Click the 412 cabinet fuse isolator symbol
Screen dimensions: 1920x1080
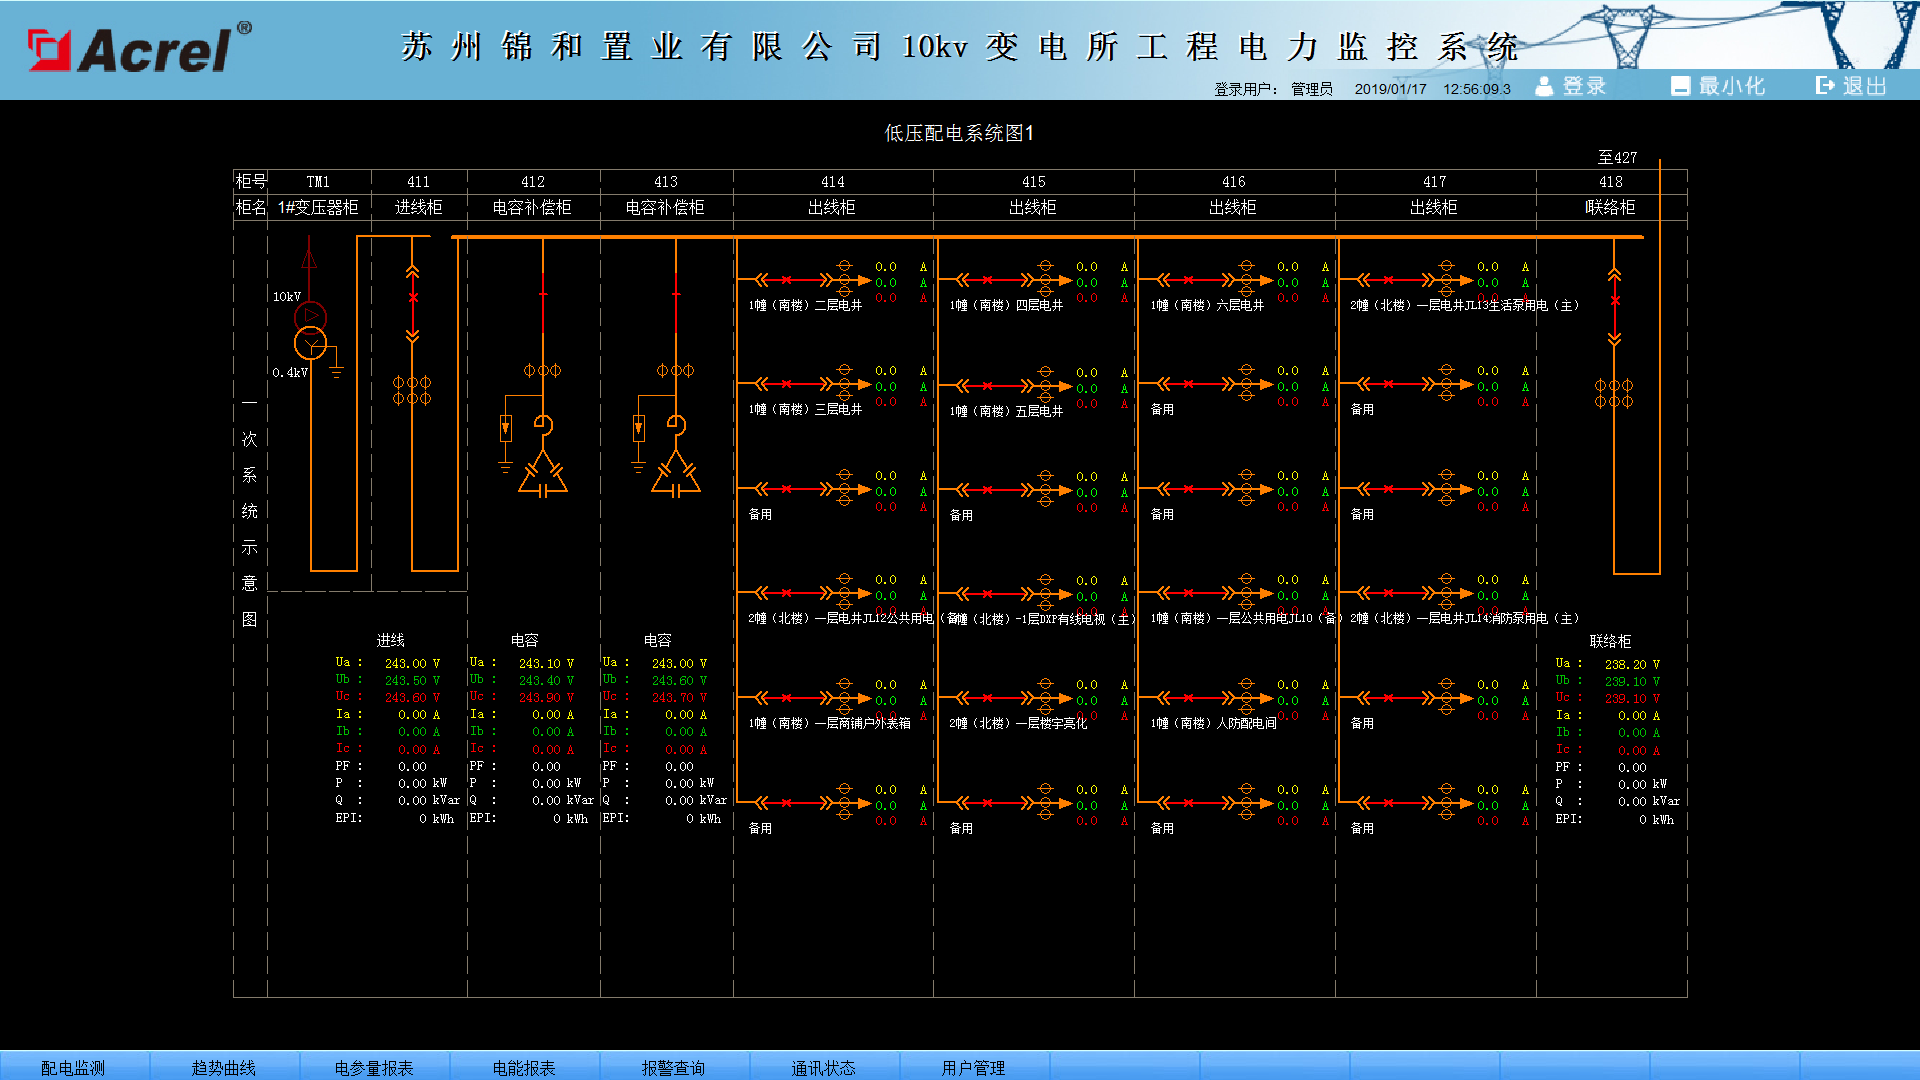506,429
